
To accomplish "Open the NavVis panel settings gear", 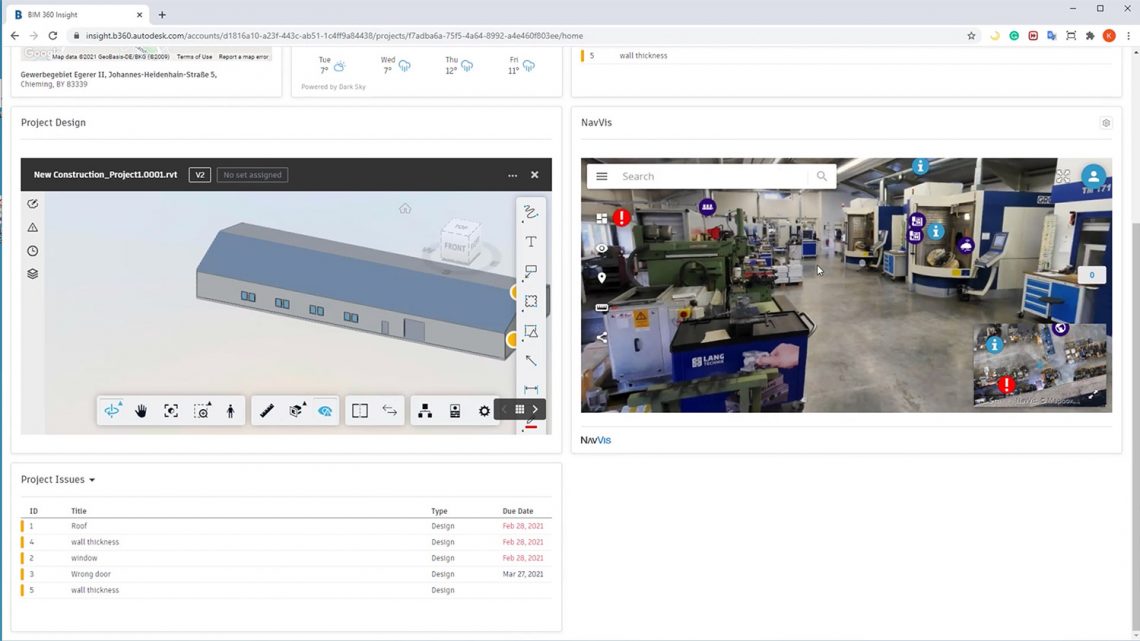I will [1105, 122].
